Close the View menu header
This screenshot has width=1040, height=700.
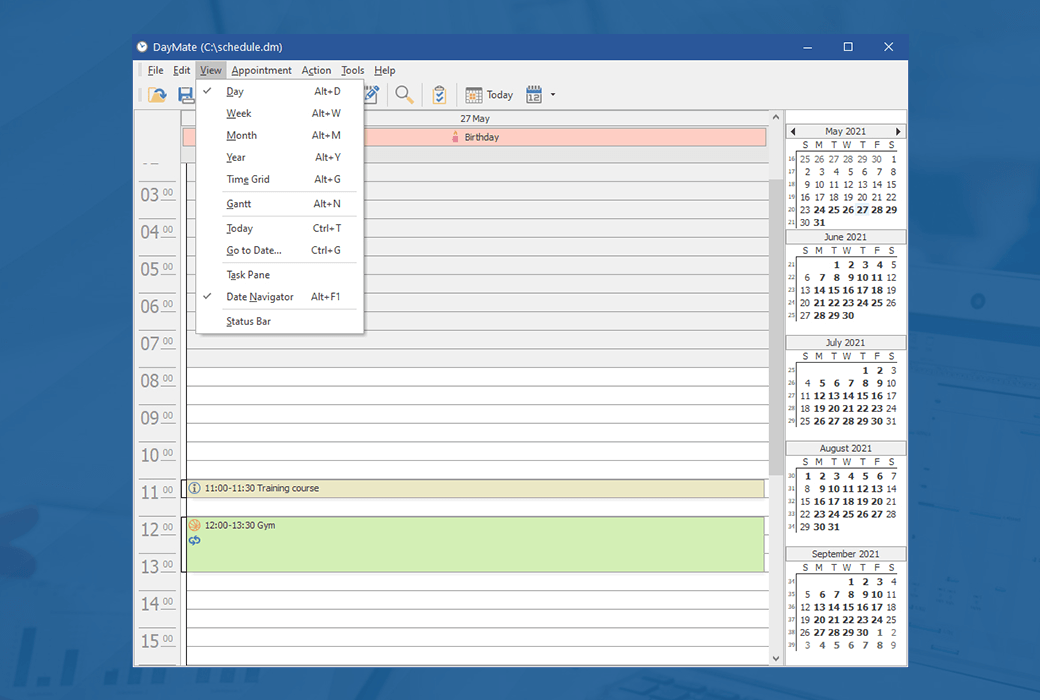pyautogui.click(x=211, y=70)
